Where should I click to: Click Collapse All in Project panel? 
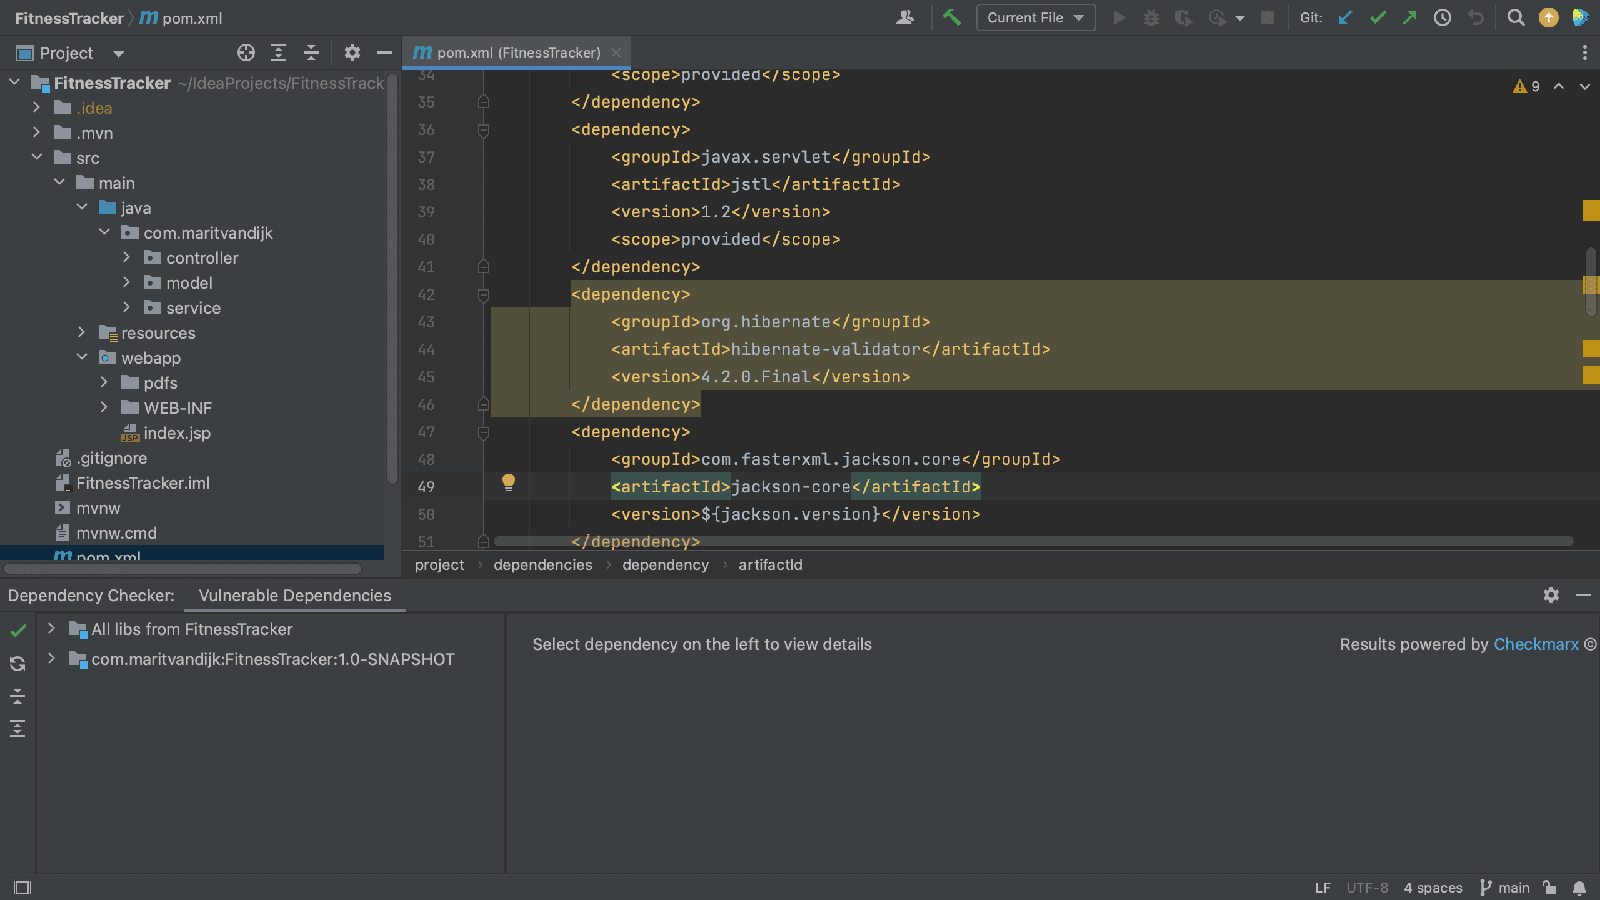tap(311, 53)
